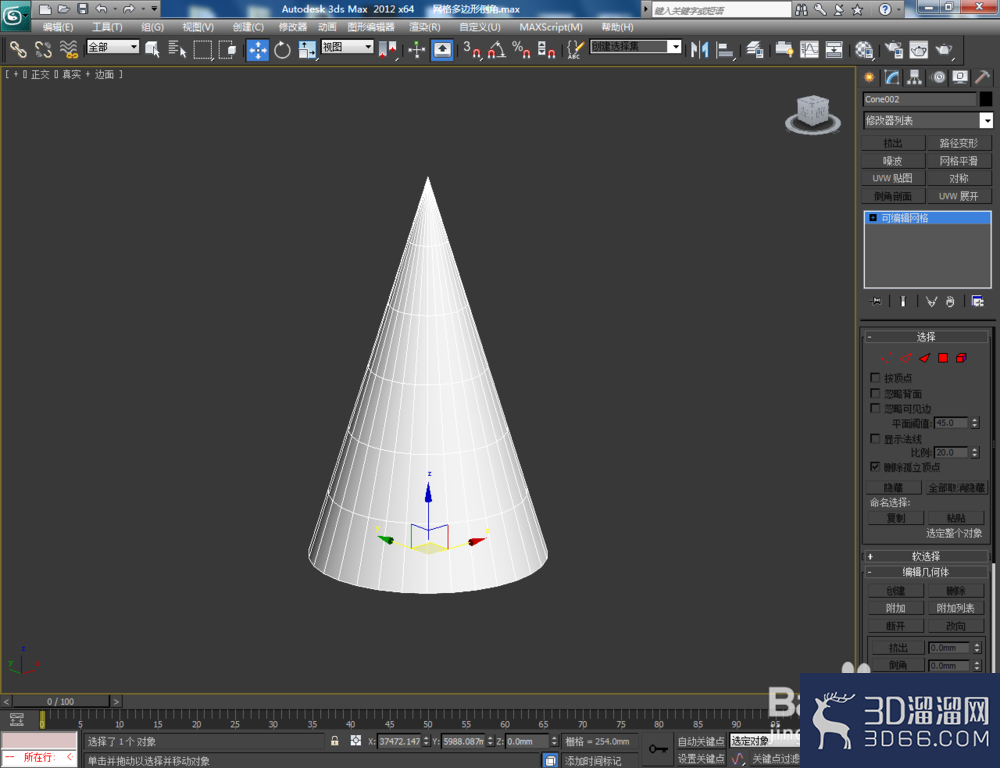Collapse the 编辑几何体 rollout

[x=925, y=572]
